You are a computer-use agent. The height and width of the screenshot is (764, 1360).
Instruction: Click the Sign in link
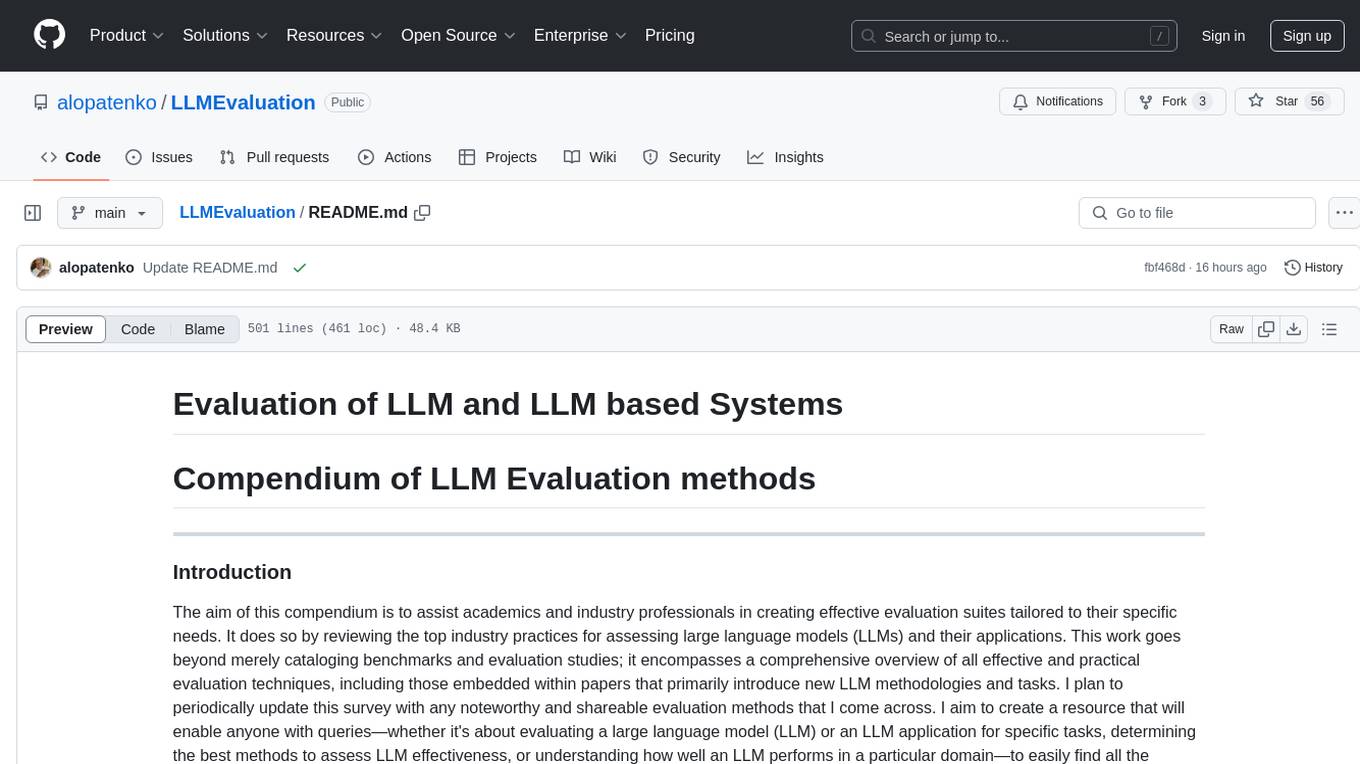coord(1223,36)
